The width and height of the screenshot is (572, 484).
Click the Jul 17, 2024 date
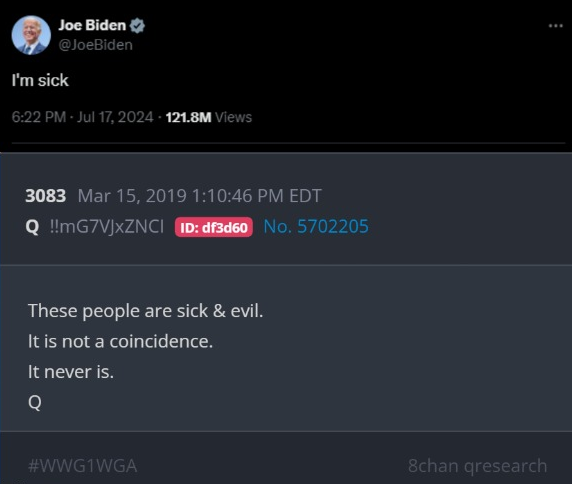[x=115, y=117]
